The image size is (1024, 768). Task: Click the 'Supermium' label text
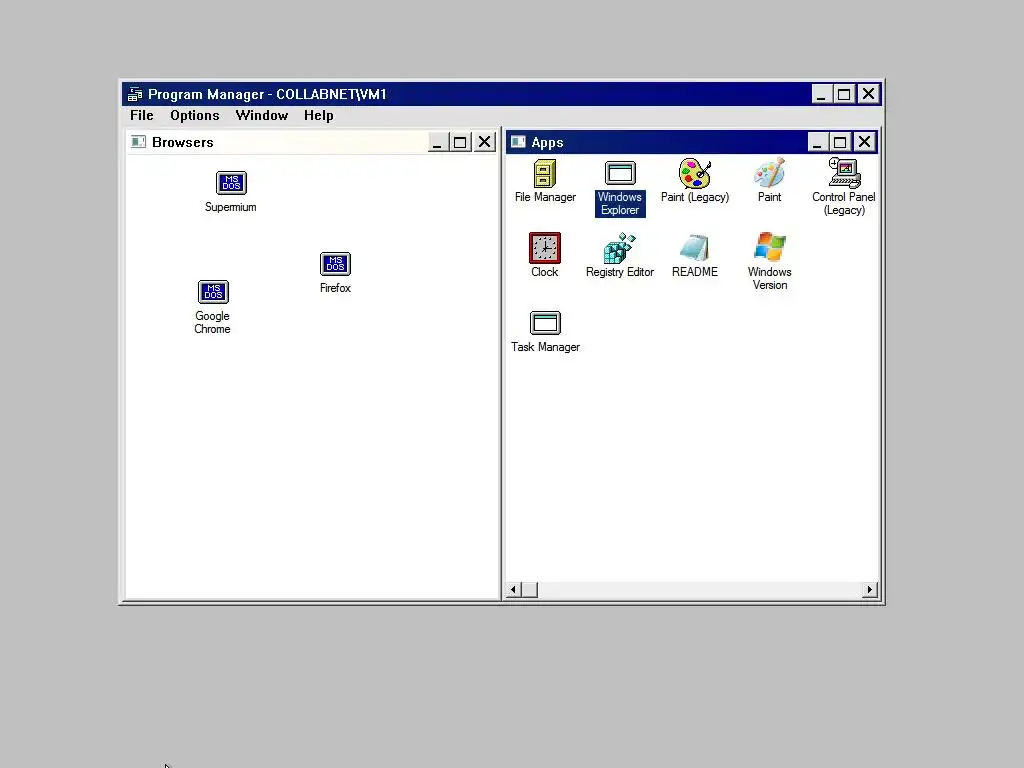[231, 207]
